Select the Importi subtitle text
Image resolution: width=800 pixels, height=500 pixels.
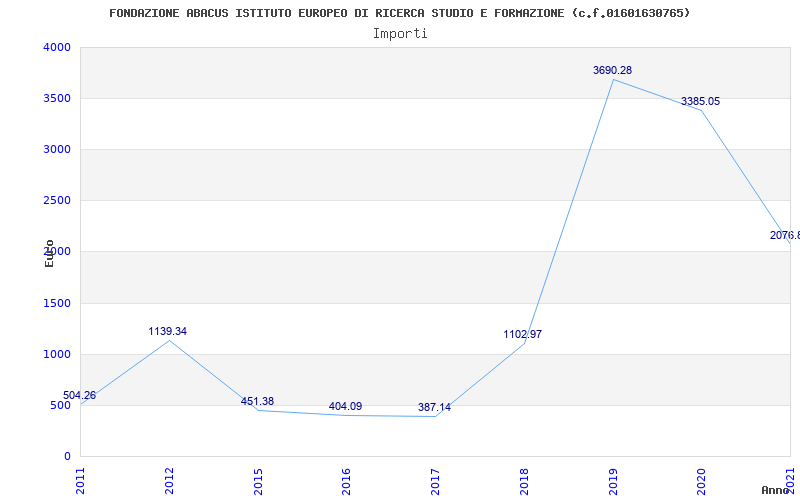point(400,33)
